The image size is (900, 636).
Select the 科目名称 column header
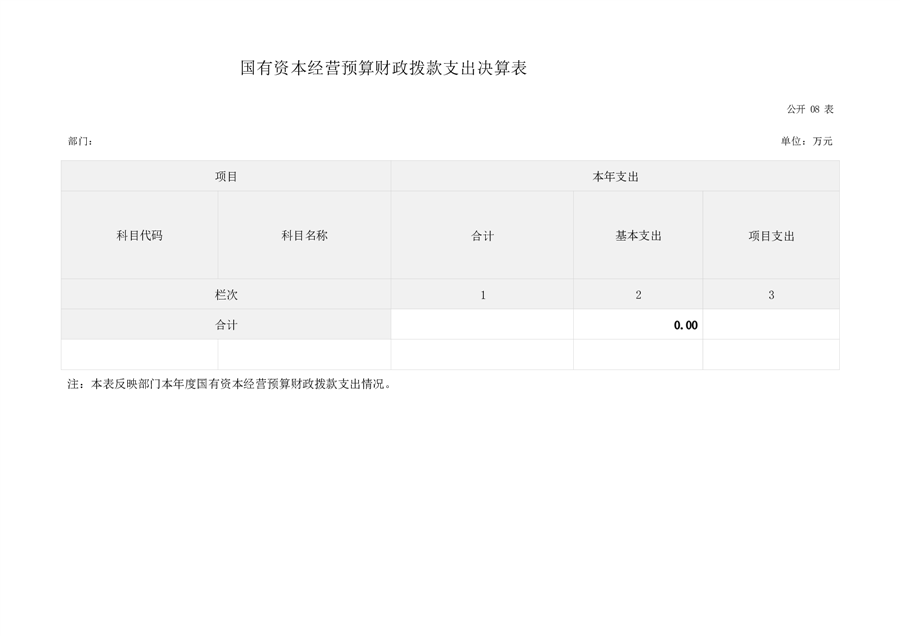point(304,235)
